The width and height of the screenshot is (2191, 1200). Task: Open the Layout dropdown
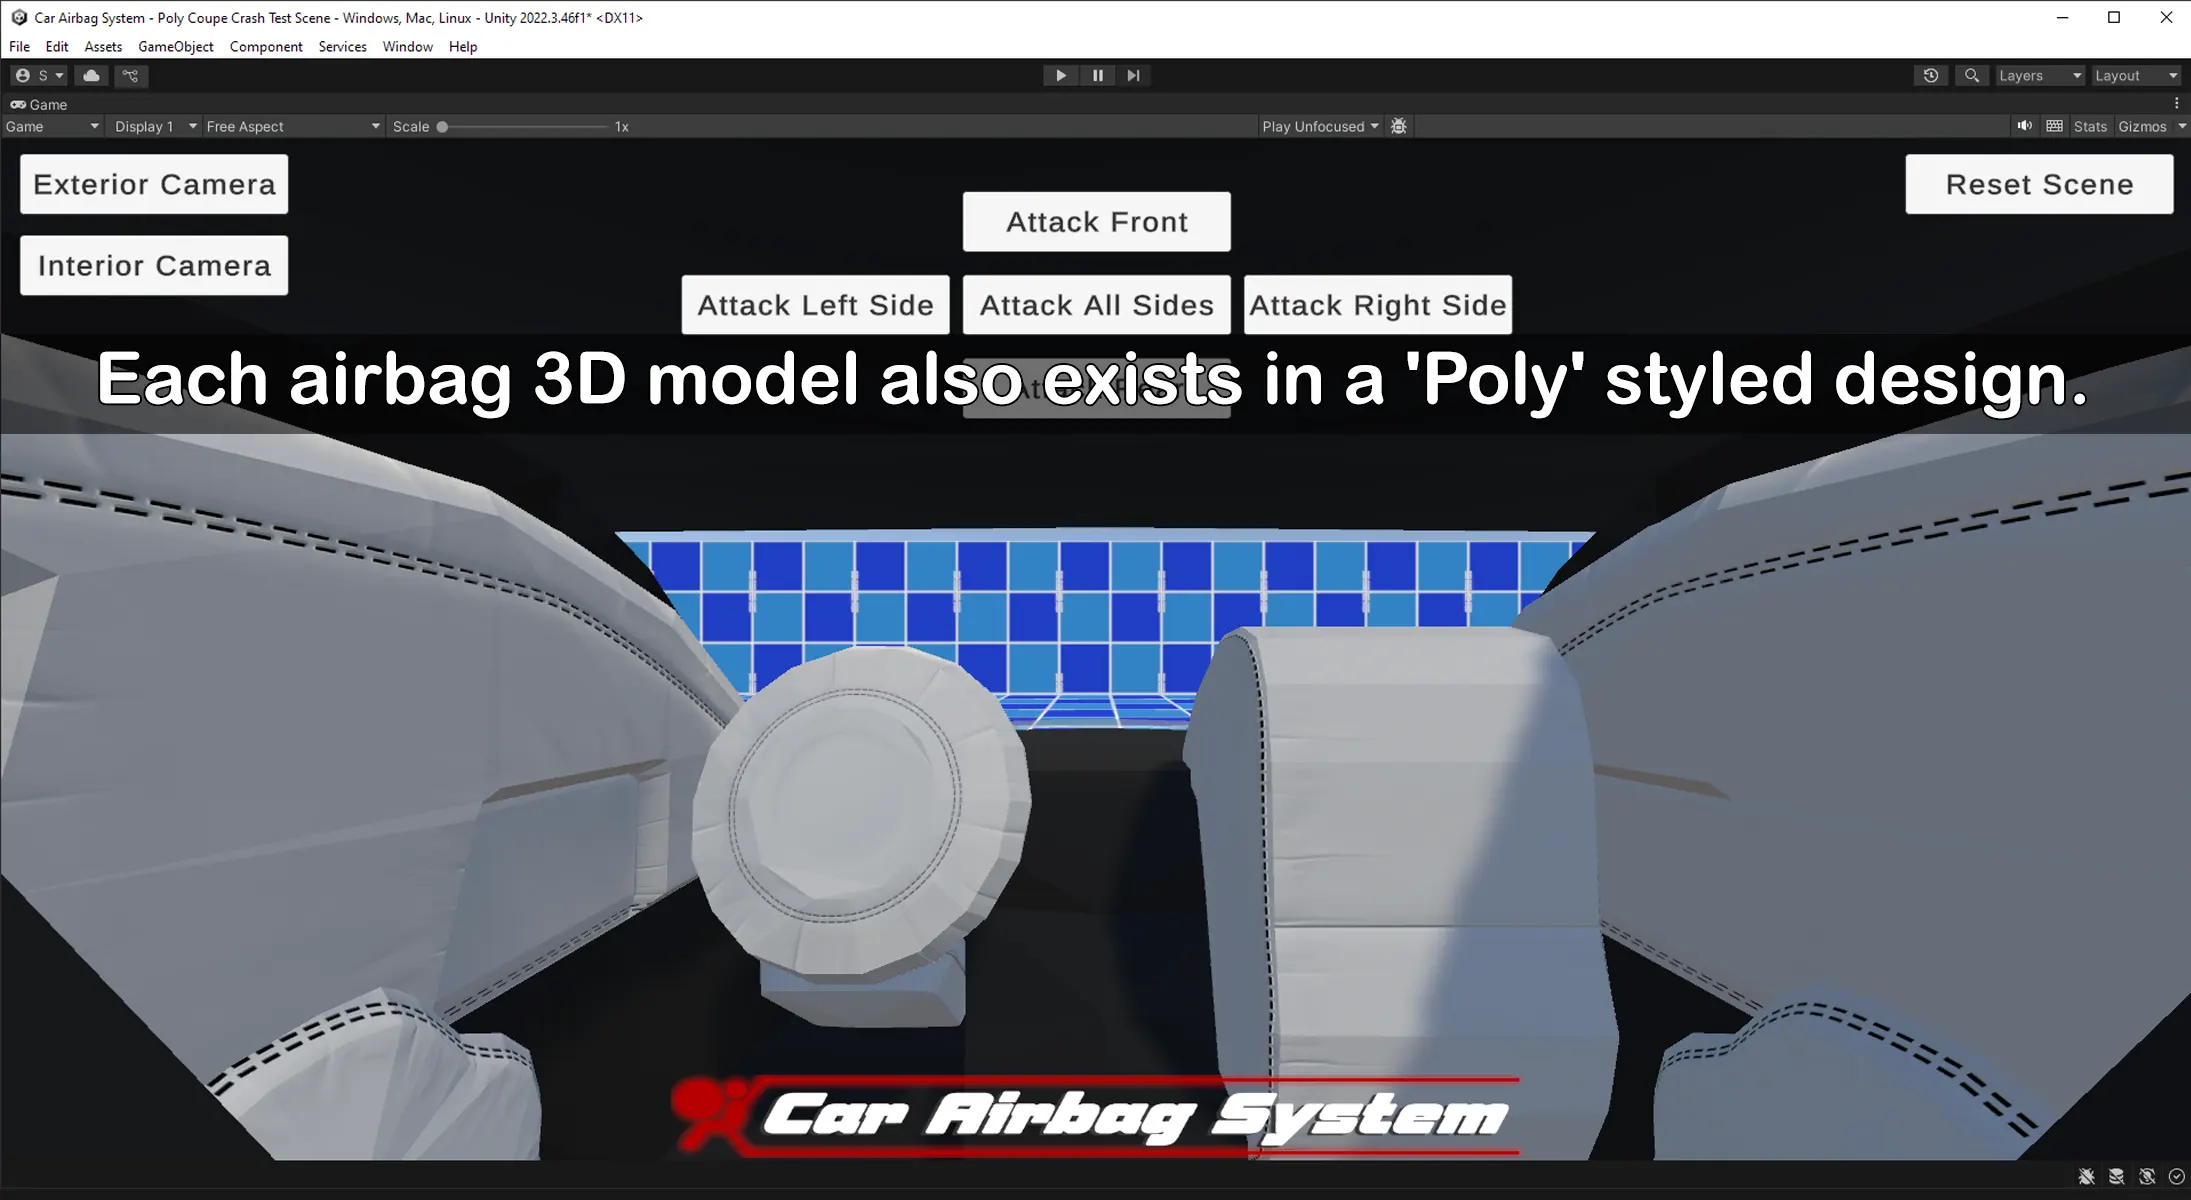(x=2135, y=76)
